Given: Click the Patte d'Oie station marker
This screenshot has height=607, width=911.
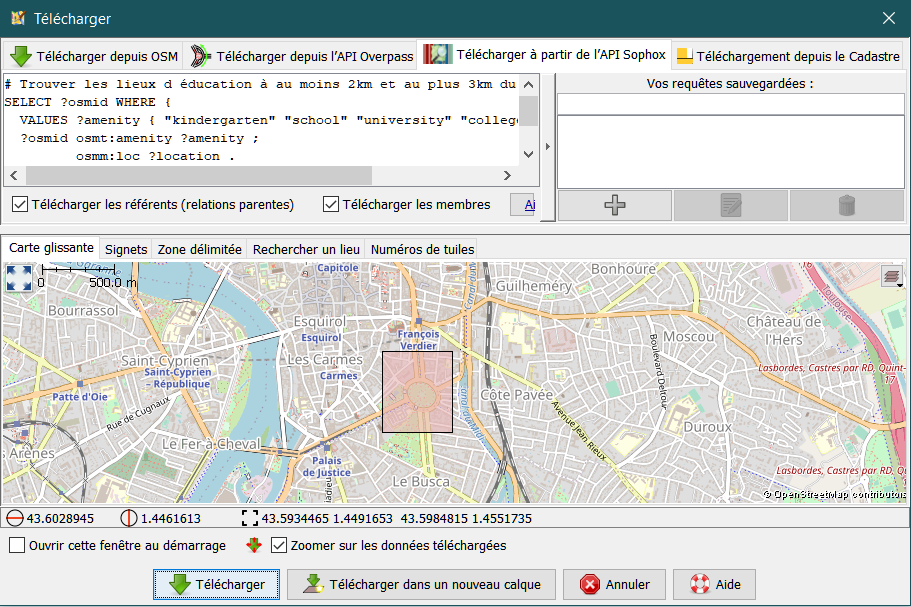Looking at the screenshot, I should coord(80,384).
